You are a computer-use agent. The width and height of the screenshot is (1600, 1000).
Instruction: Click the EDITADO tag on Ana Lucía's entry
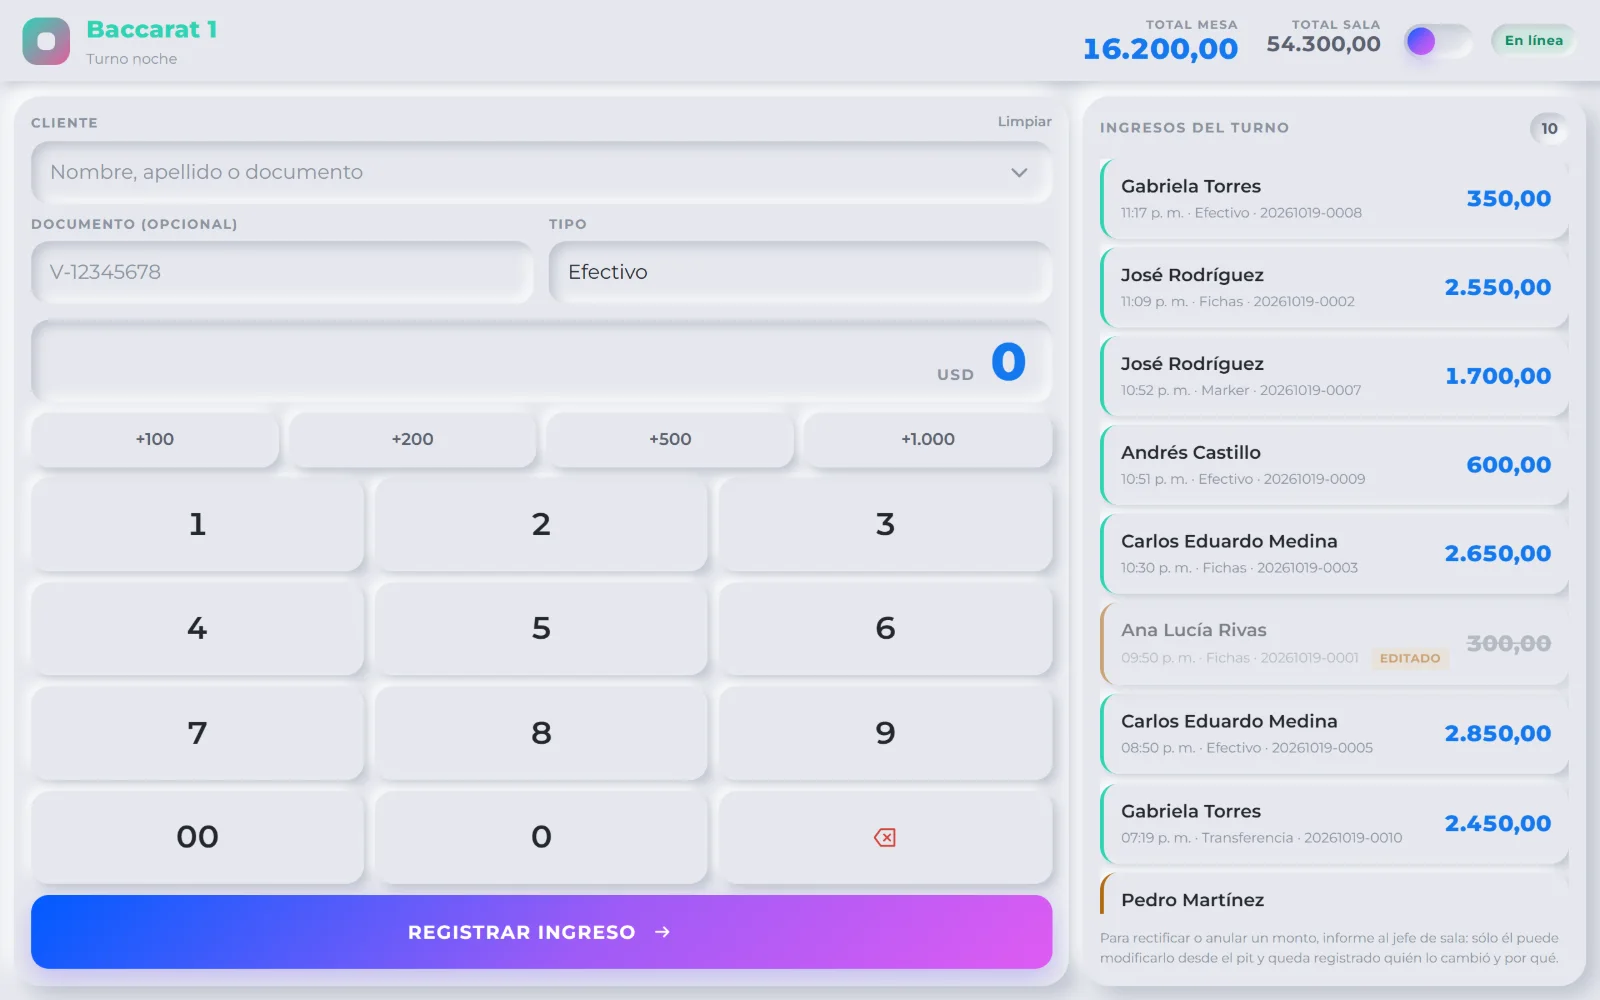[x=1410, y=658]
